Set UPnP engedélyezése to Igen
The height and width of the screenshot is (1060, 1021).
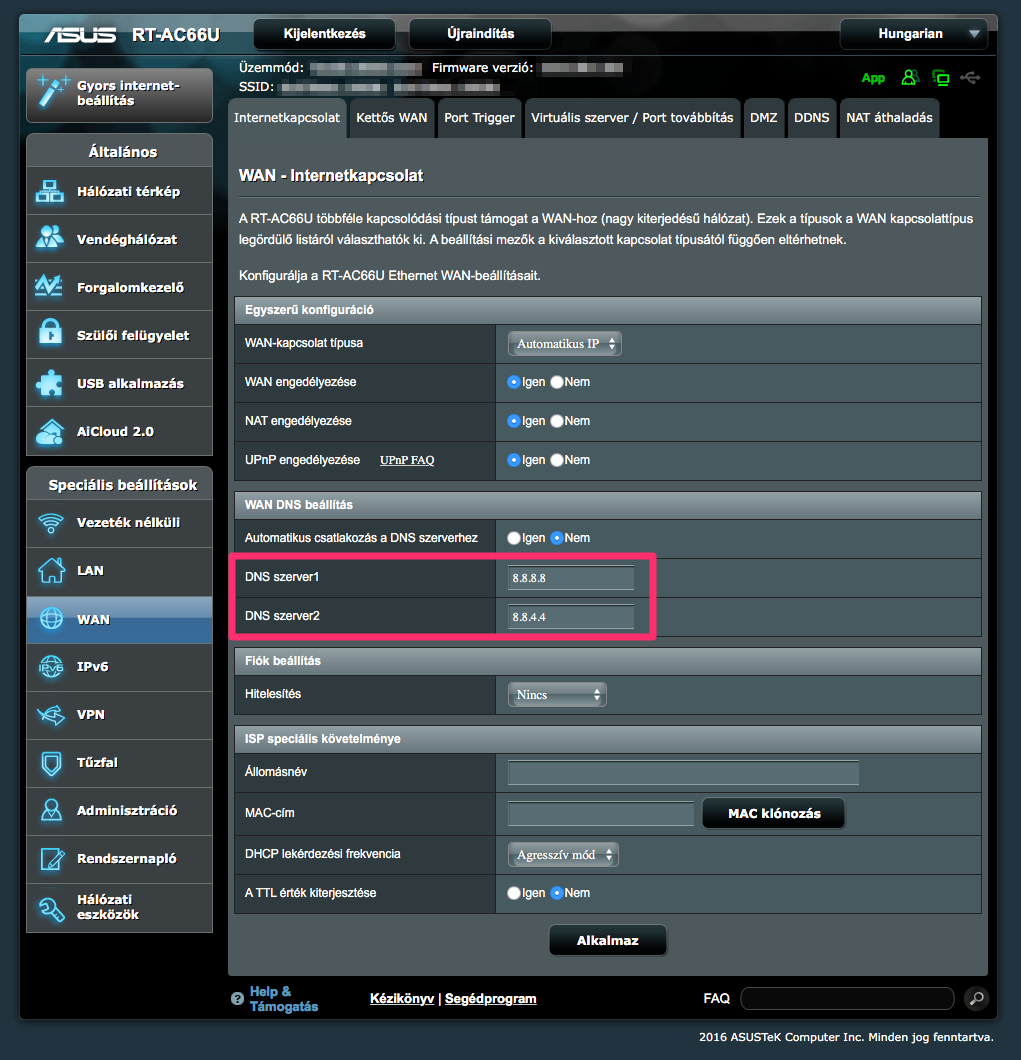click(x=514, y=460)
